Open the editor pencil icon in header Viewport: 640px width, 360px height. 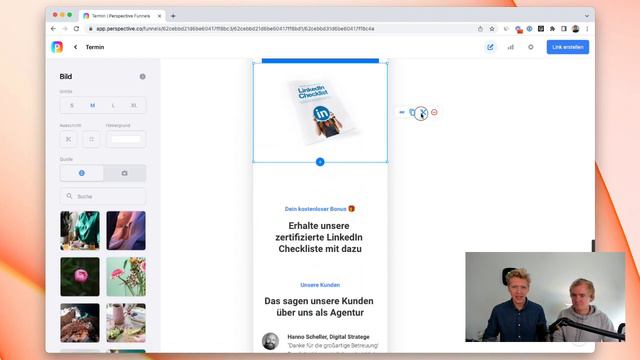pyautogui.click(x=490, y=47)
